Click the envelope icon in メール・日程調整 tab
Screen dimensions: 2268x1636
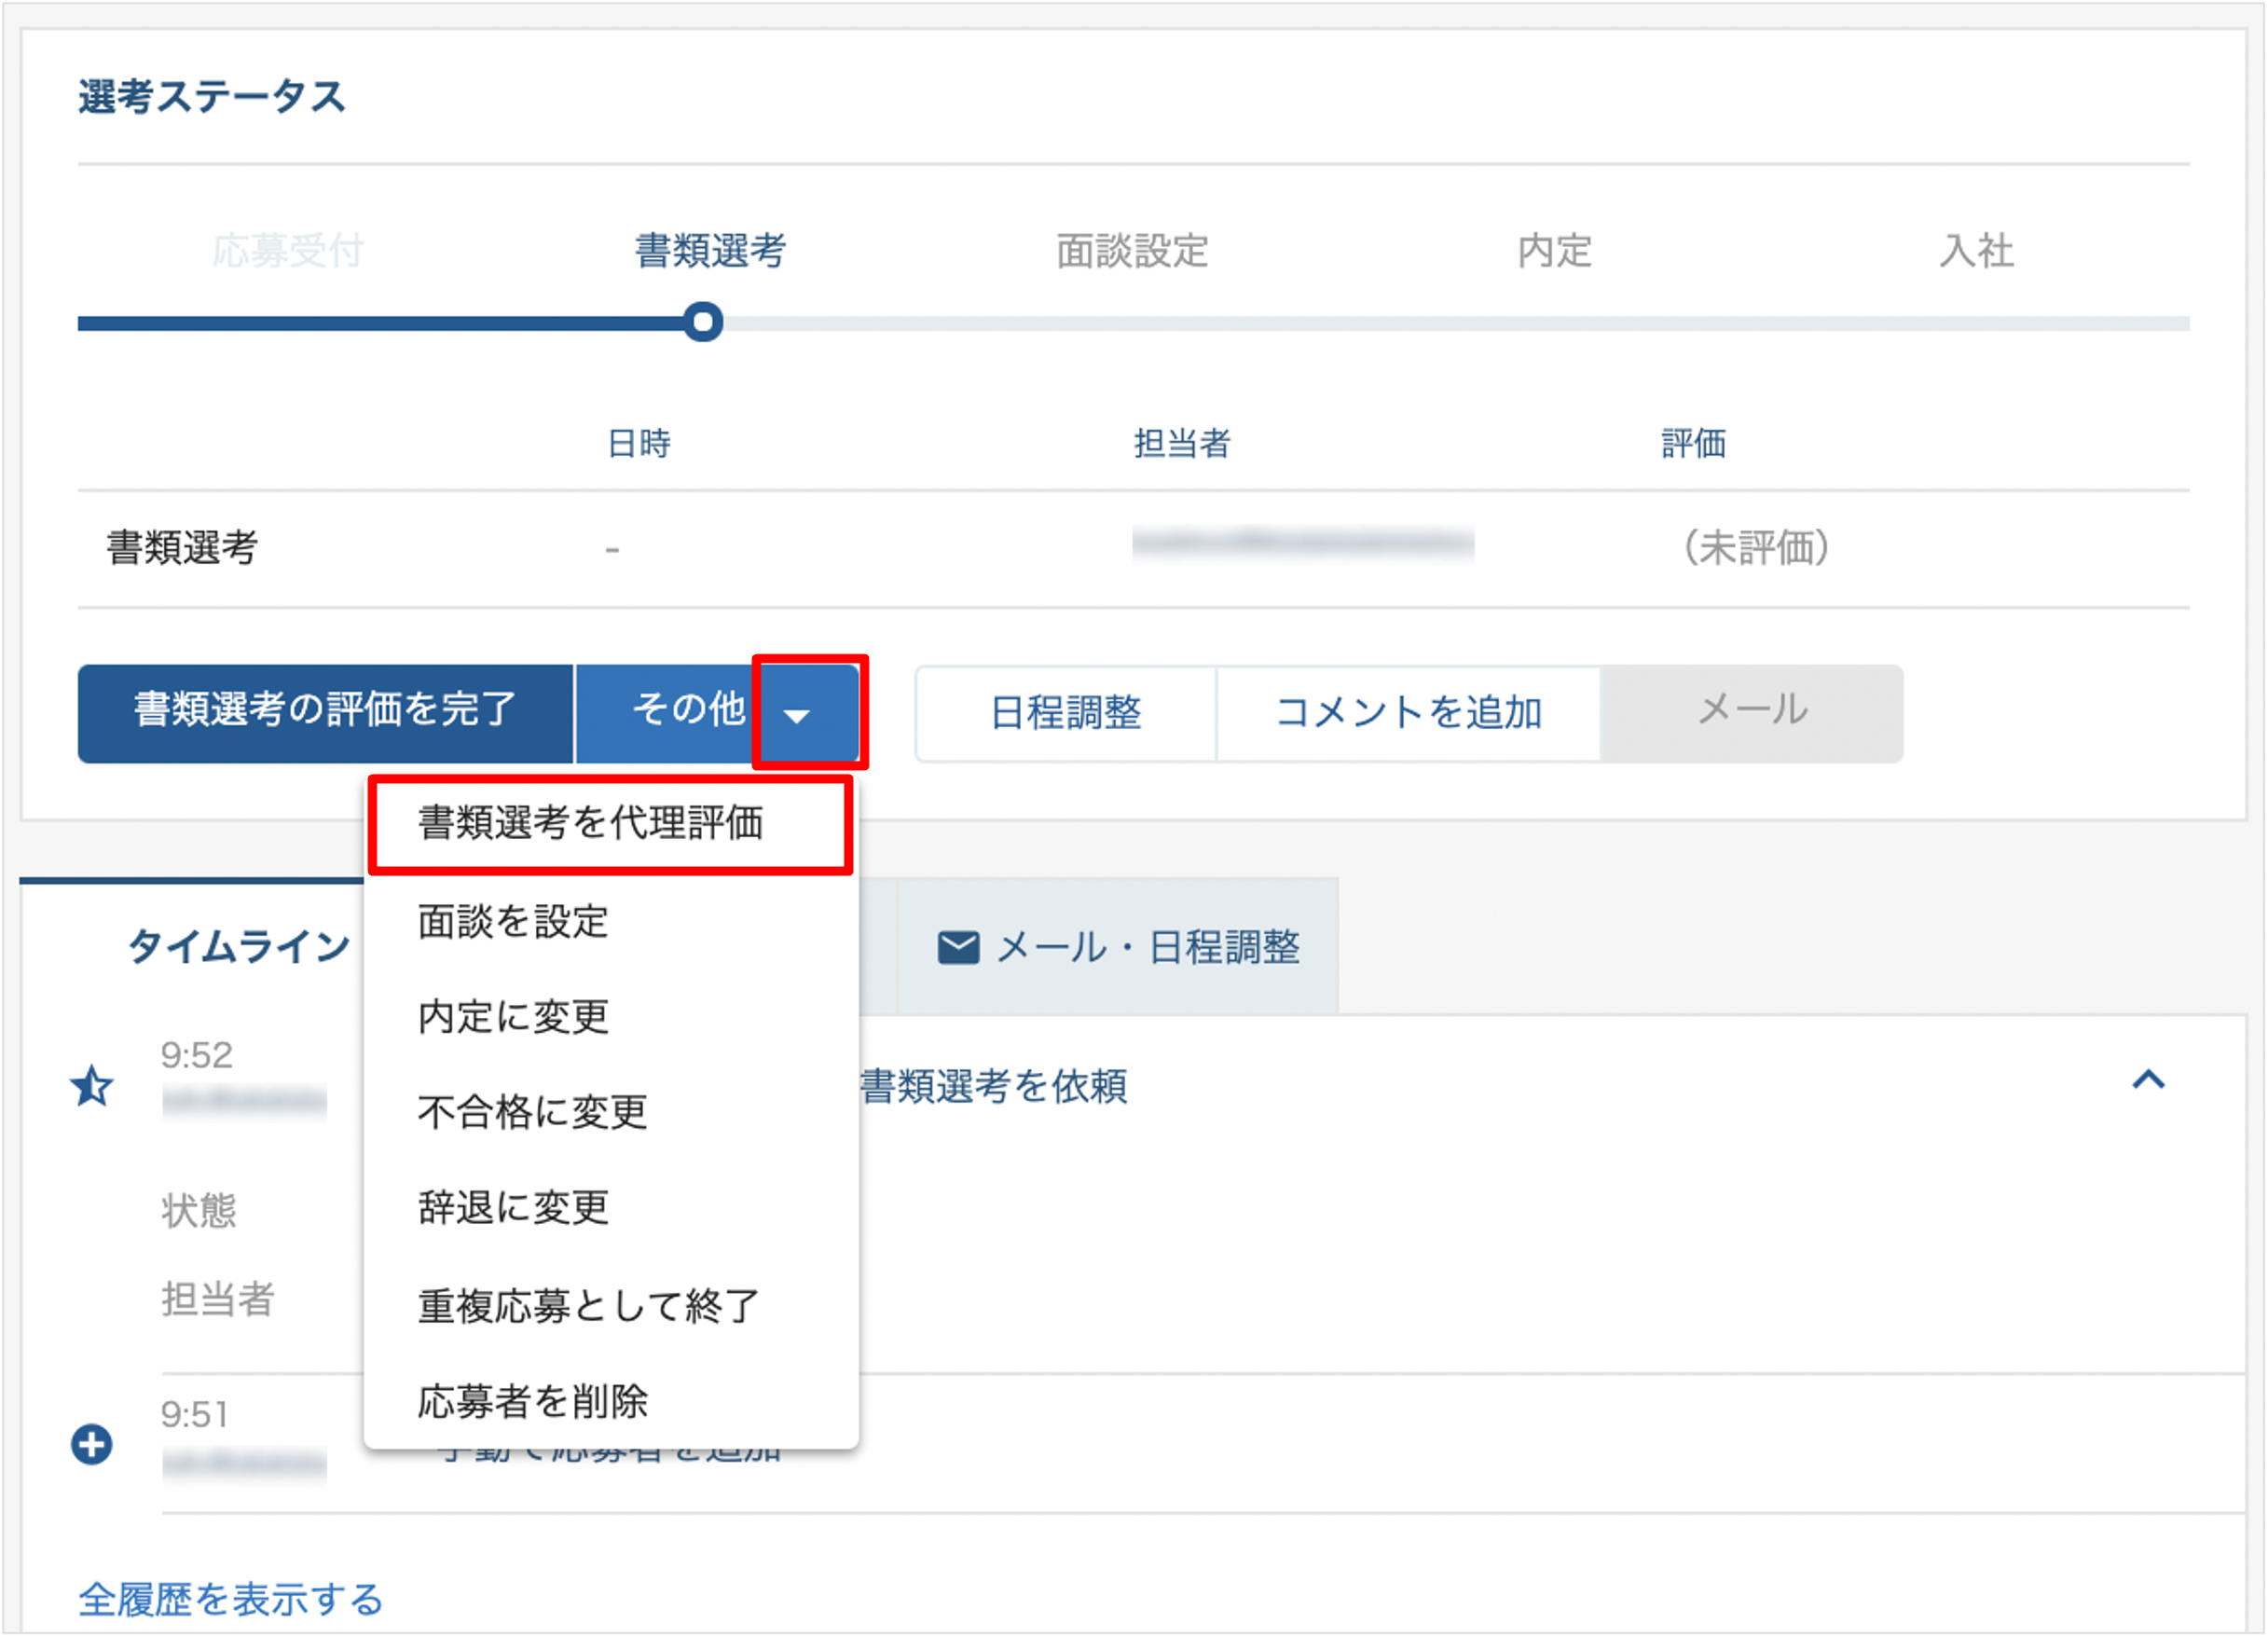pyautogui.click(x=958, y=947)
